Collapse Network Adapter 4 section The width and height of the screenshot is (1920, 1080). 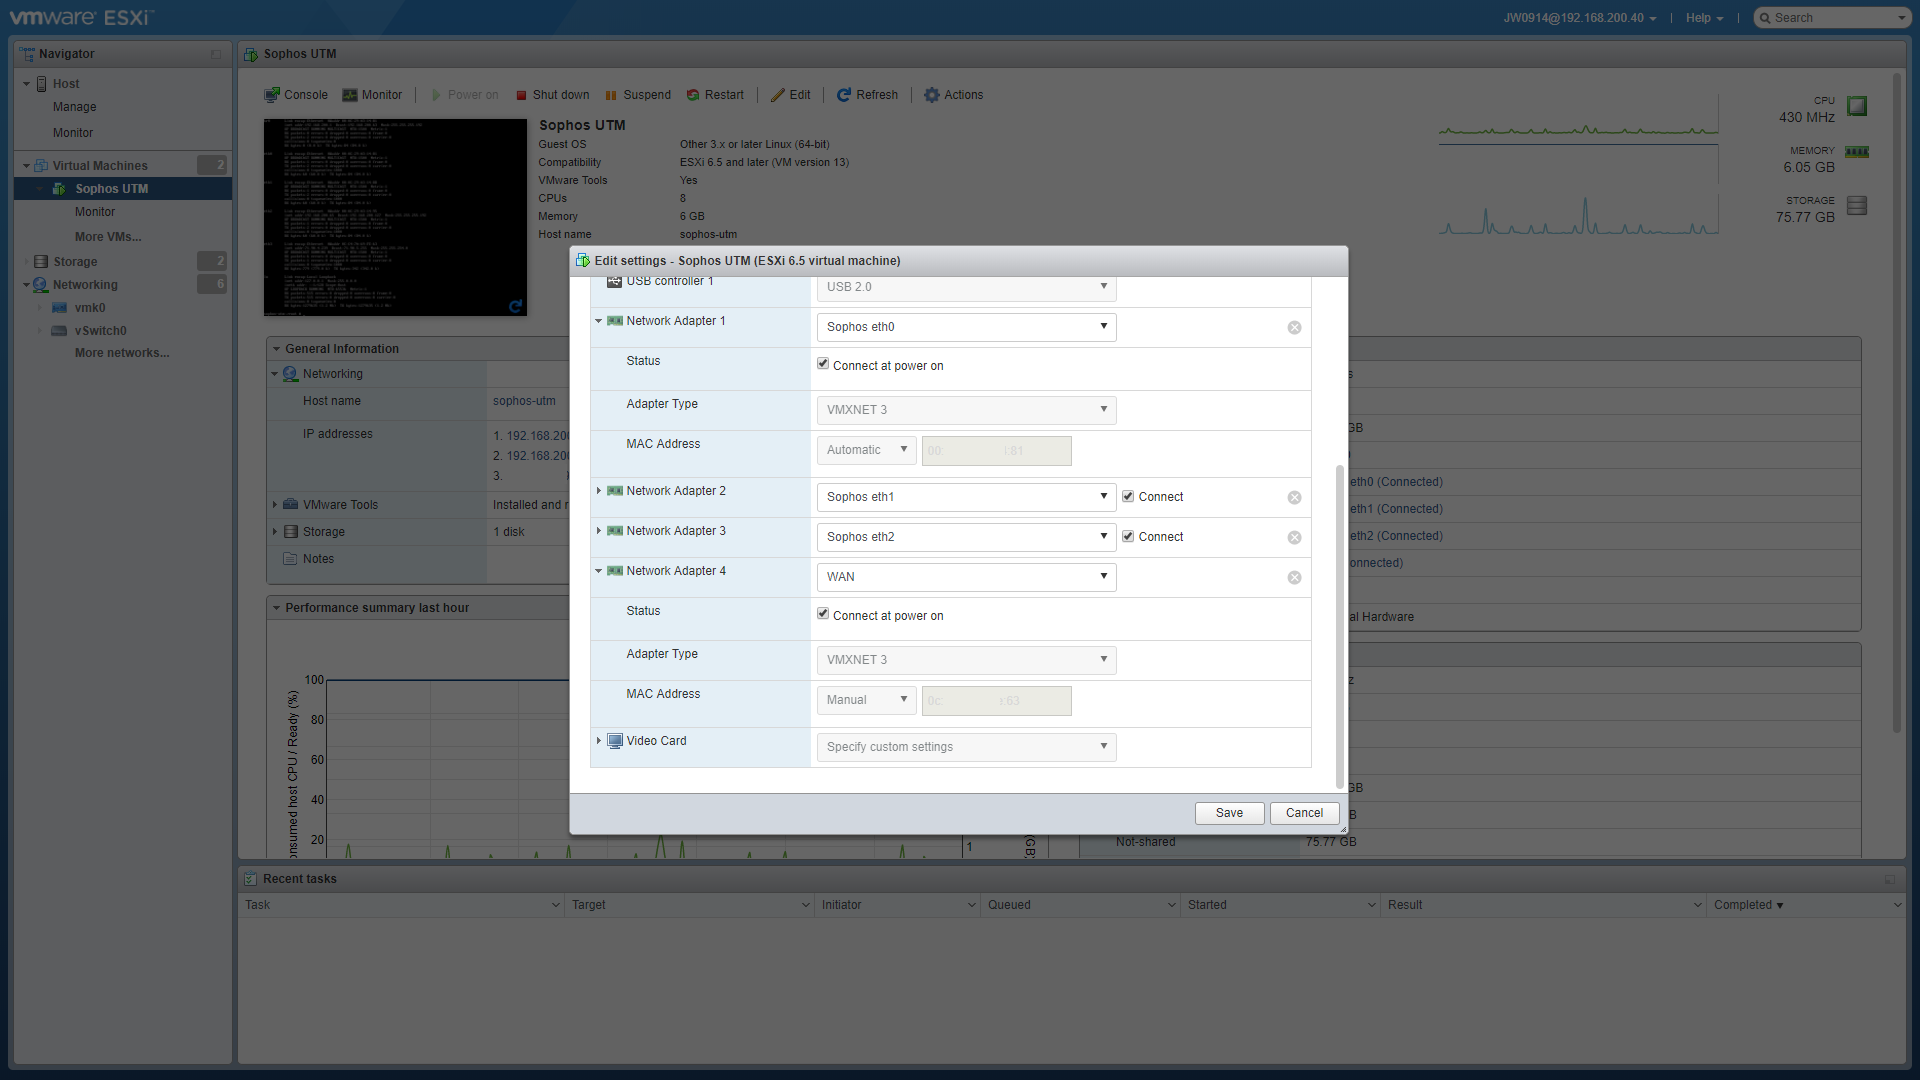coord(599,571)
